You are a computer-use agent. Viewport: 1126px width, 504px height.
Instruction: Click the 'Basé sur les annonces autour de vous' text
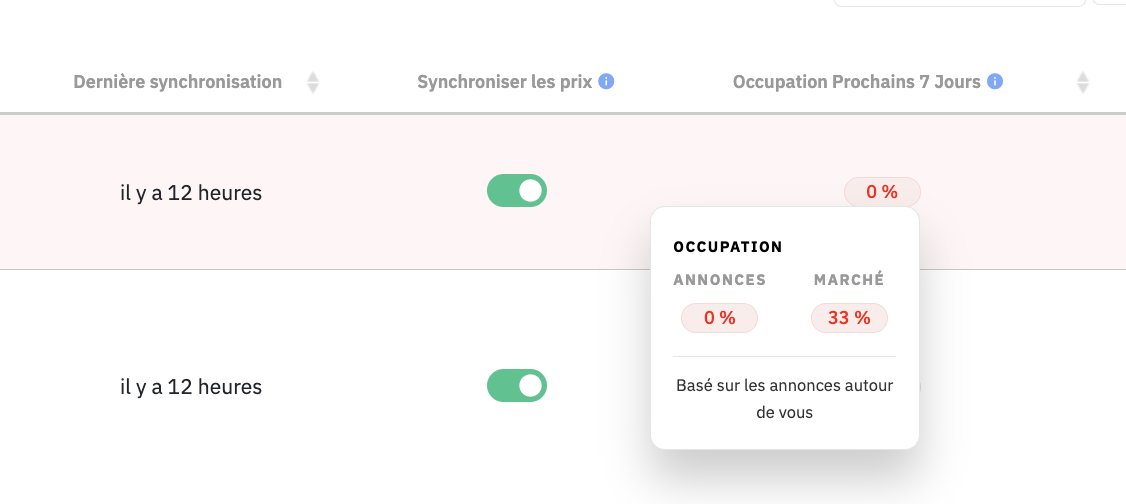pos(784,399)
